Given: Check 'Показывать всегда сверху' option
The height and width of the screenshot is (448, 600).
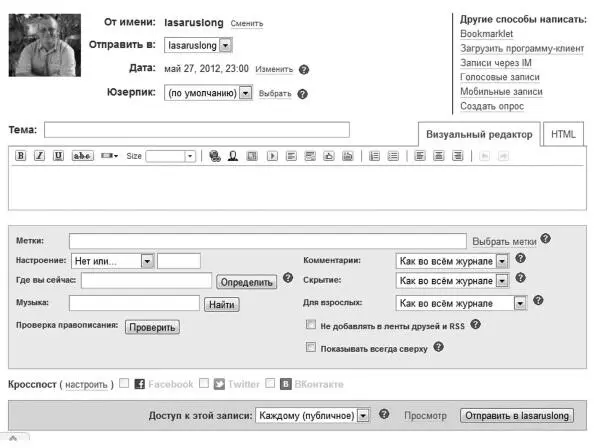Looking at the screenshot, I should [x=311, y=348].
